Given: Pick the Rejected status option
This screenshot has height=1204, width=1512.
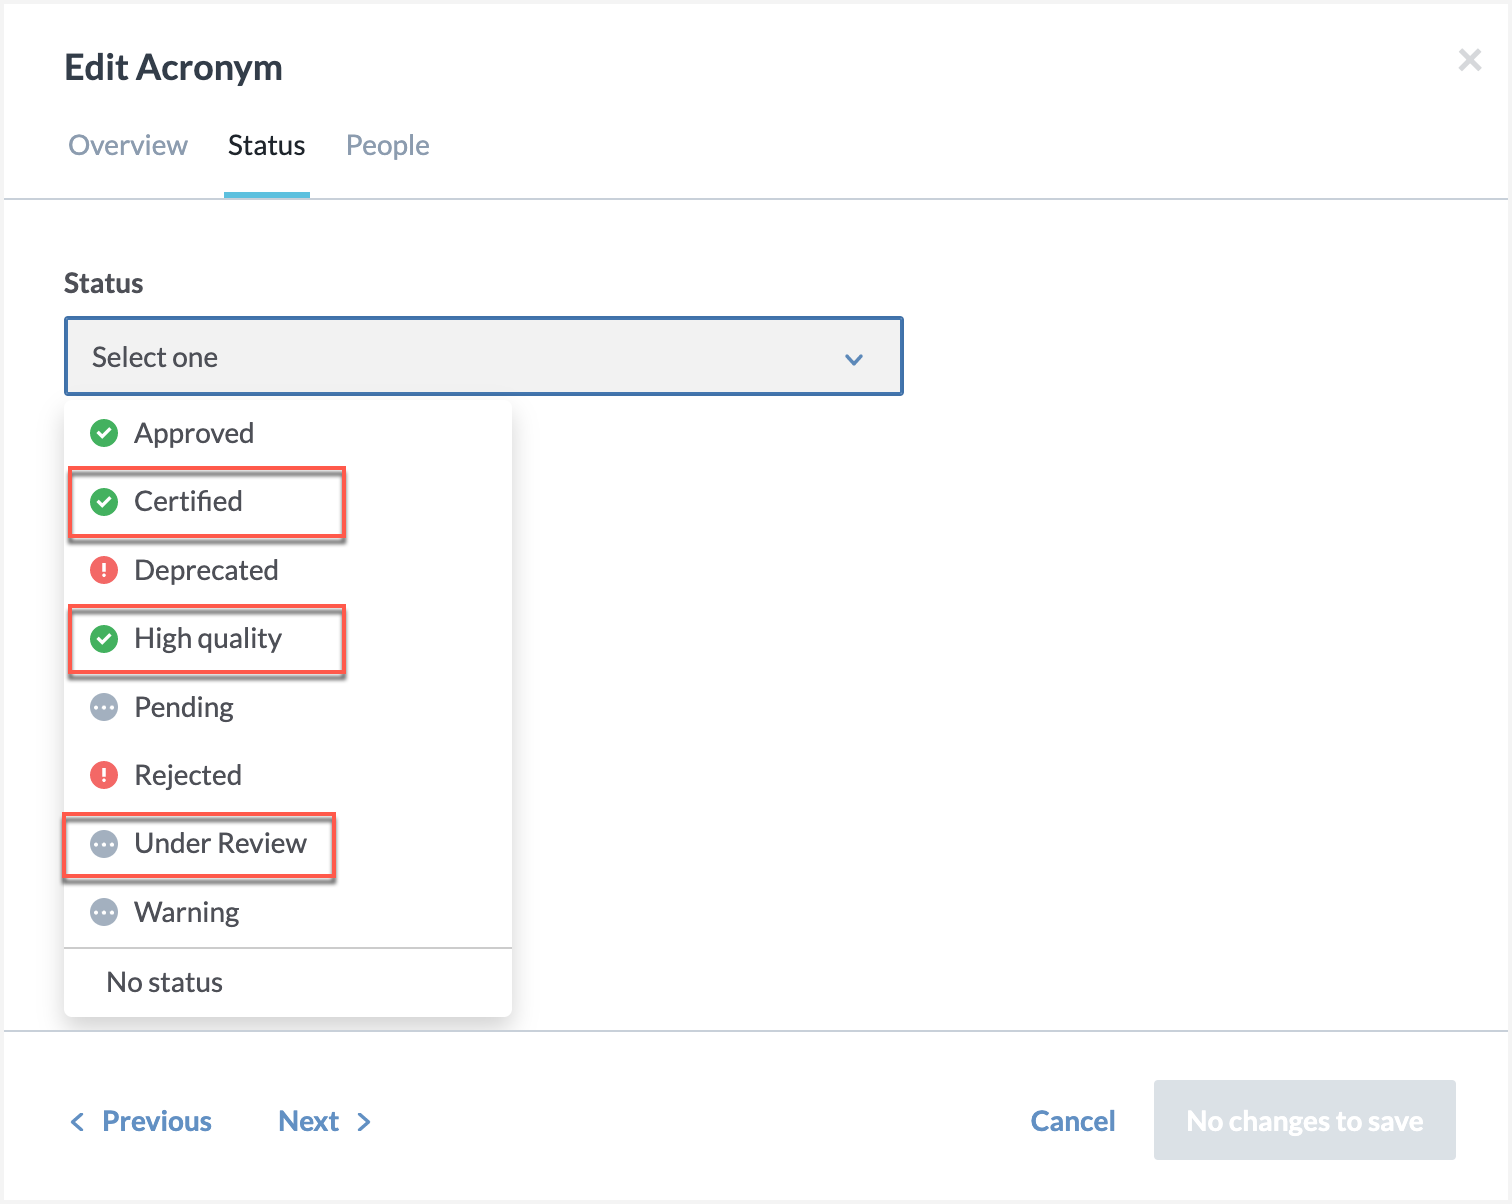Looking at the screenshot, I should [288, 775].
